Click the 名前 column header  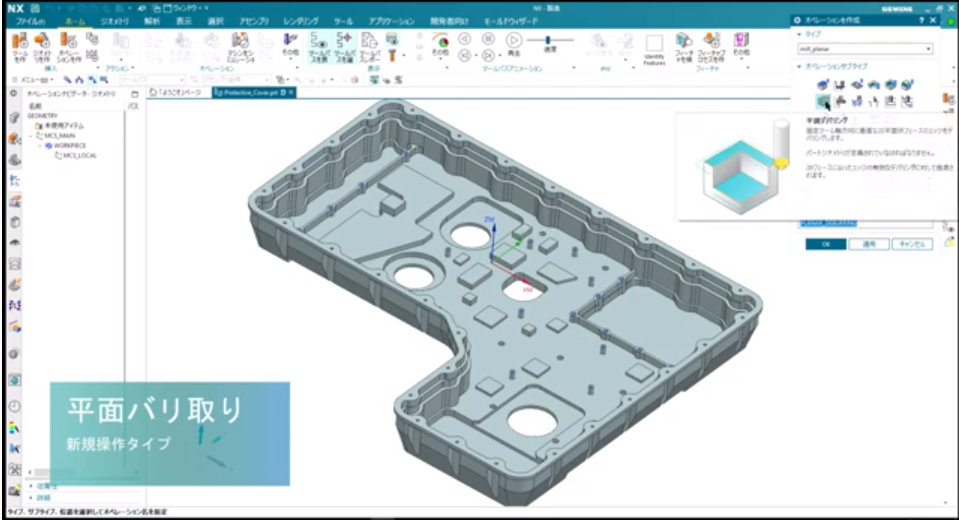pos(35,106)
